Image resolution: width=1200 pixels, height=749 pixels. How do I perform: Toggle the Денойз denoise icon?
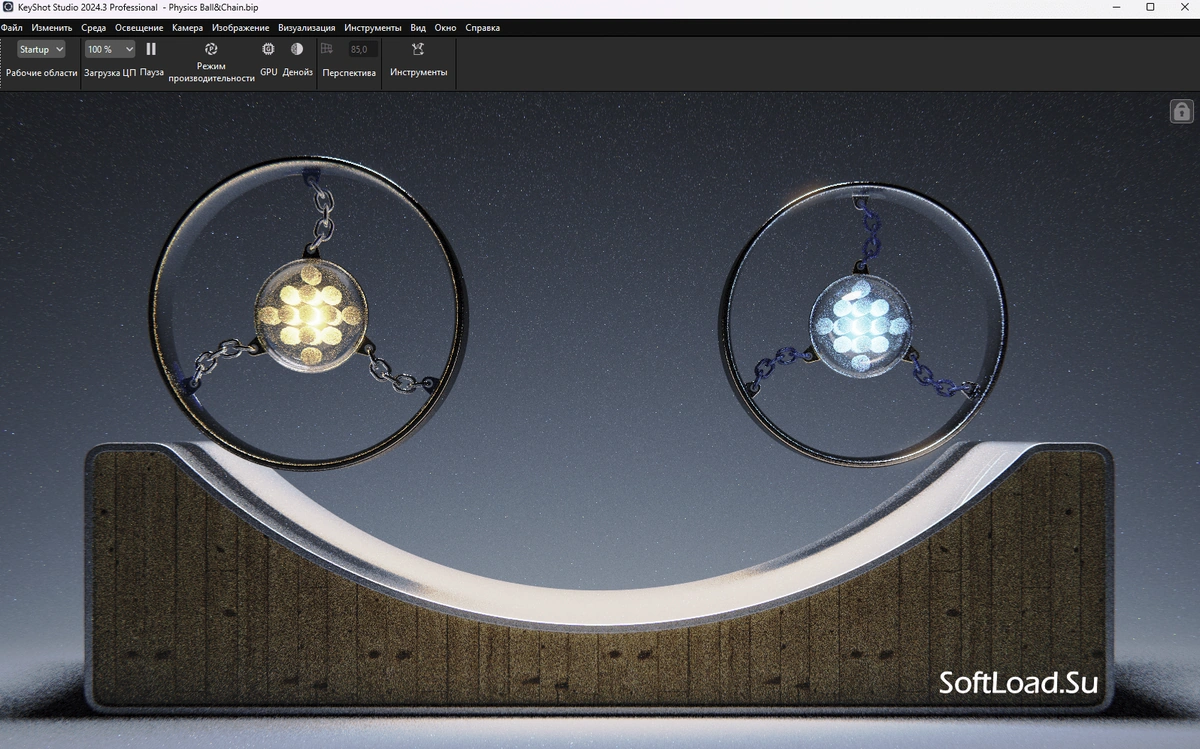[297, 48]
